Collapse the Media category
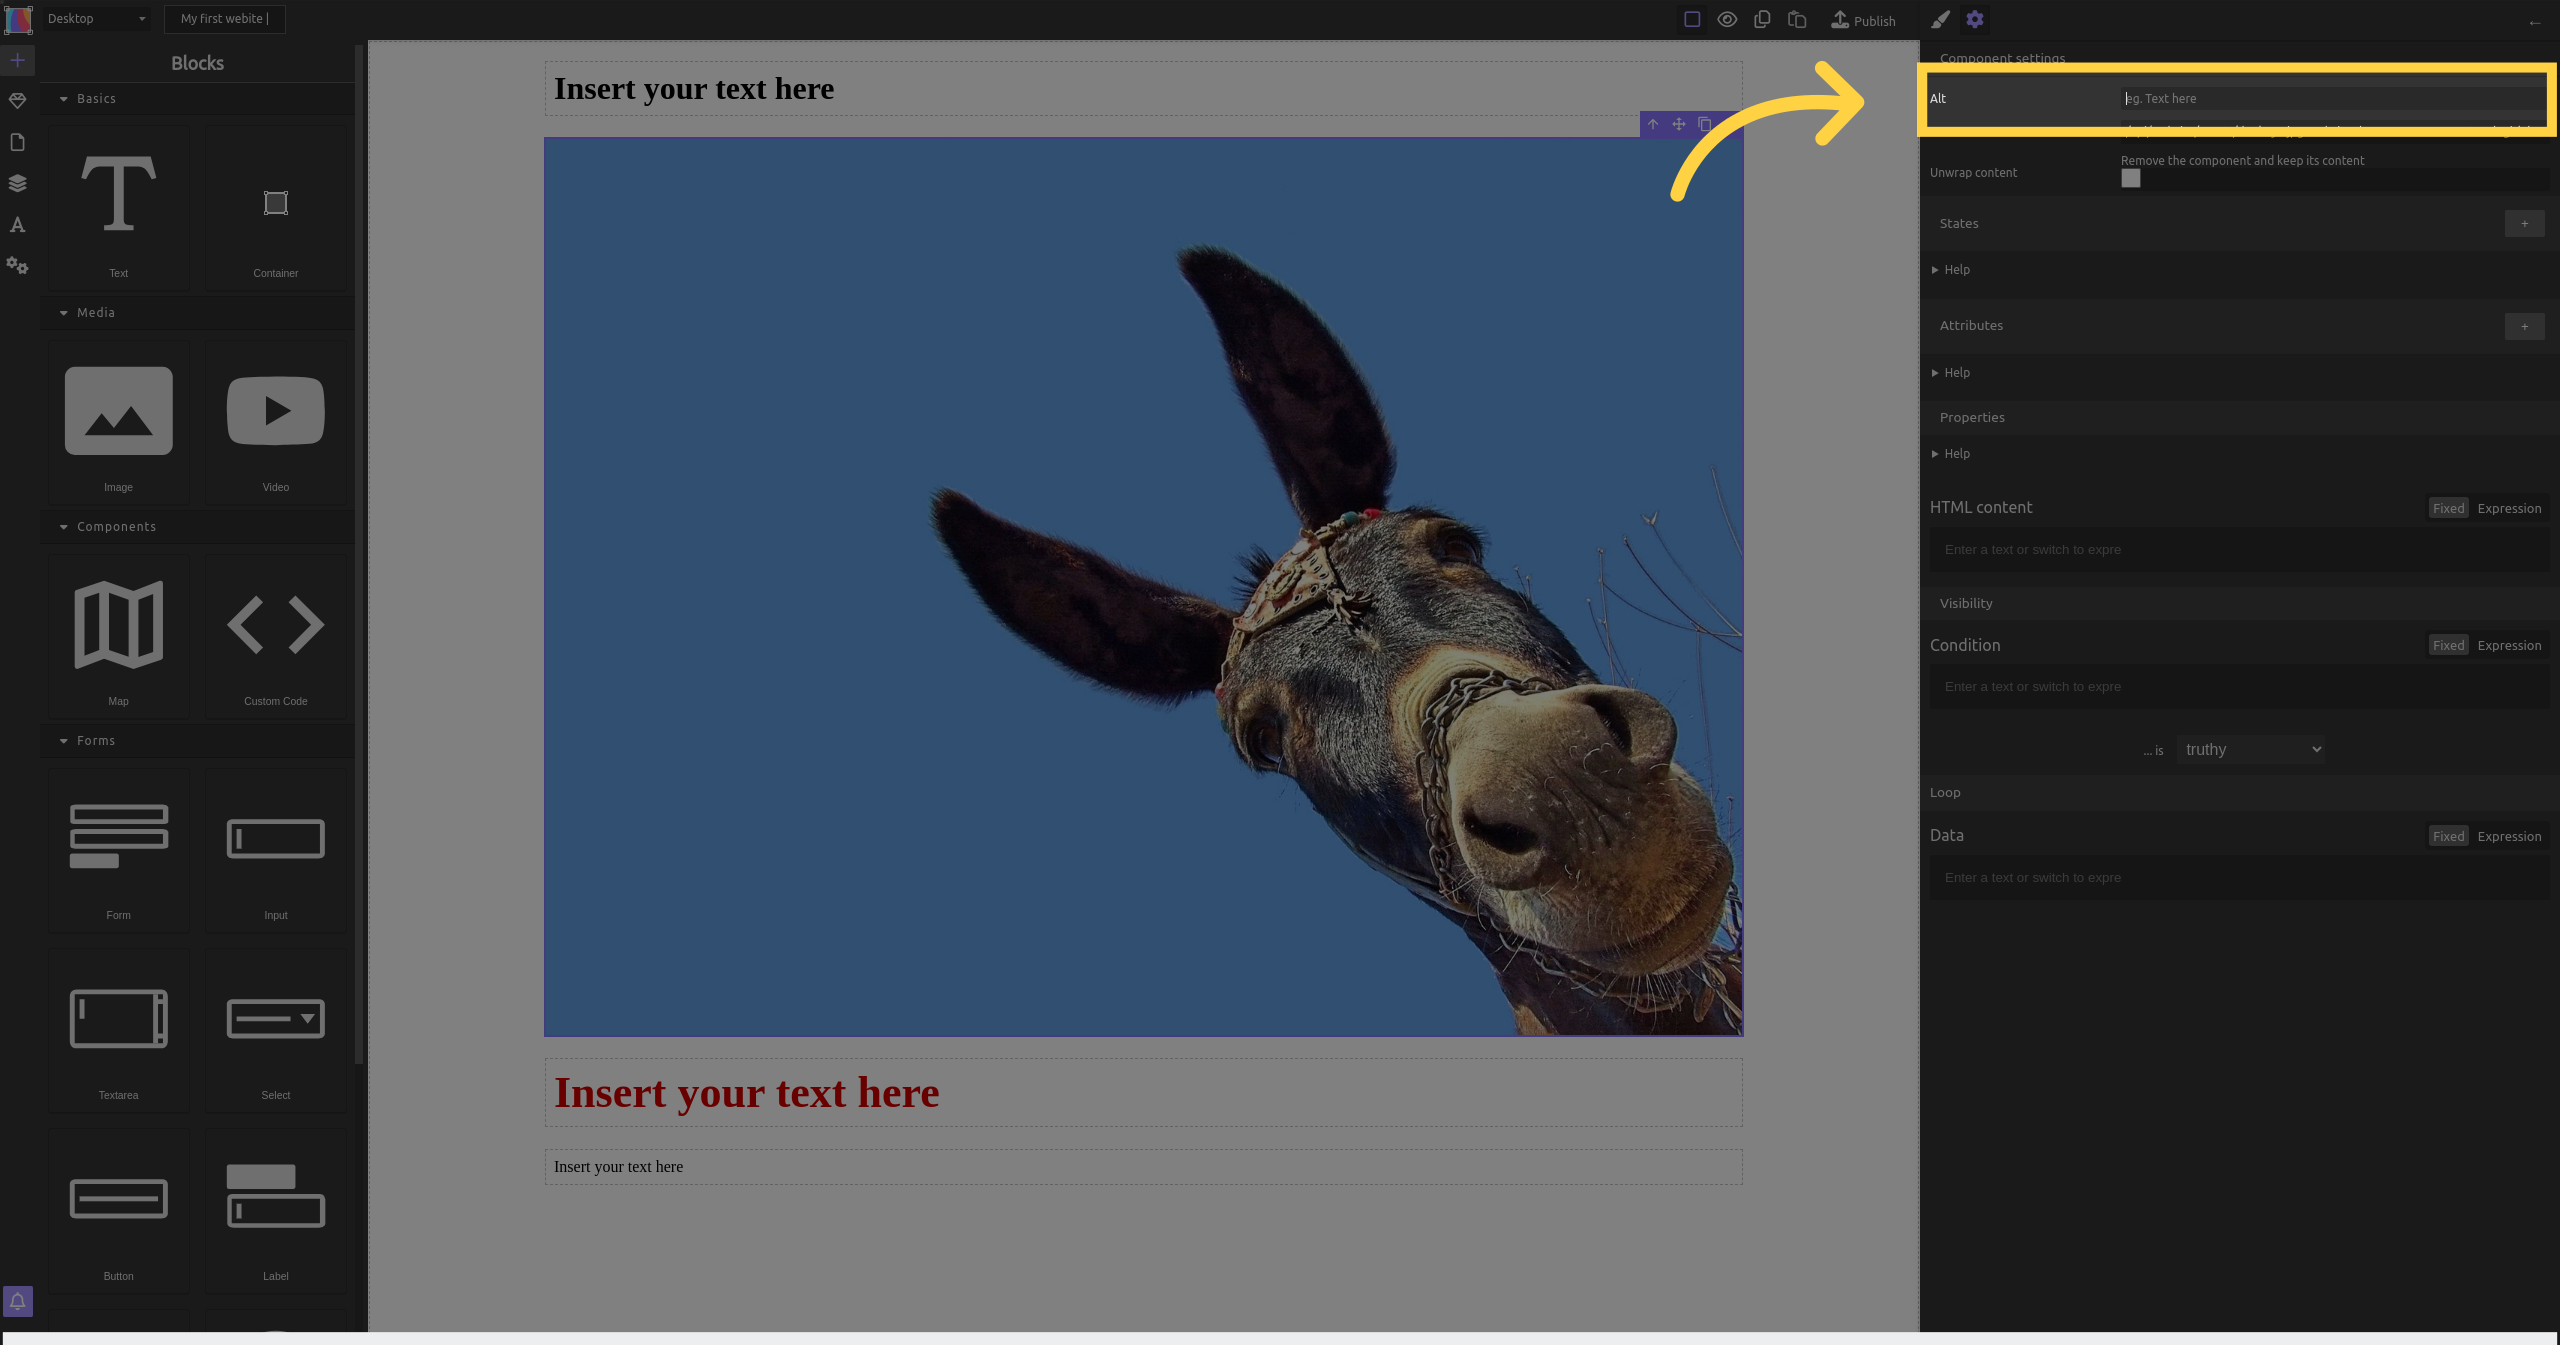This screenshot has height=1345, width=2560. click(197, 313)
